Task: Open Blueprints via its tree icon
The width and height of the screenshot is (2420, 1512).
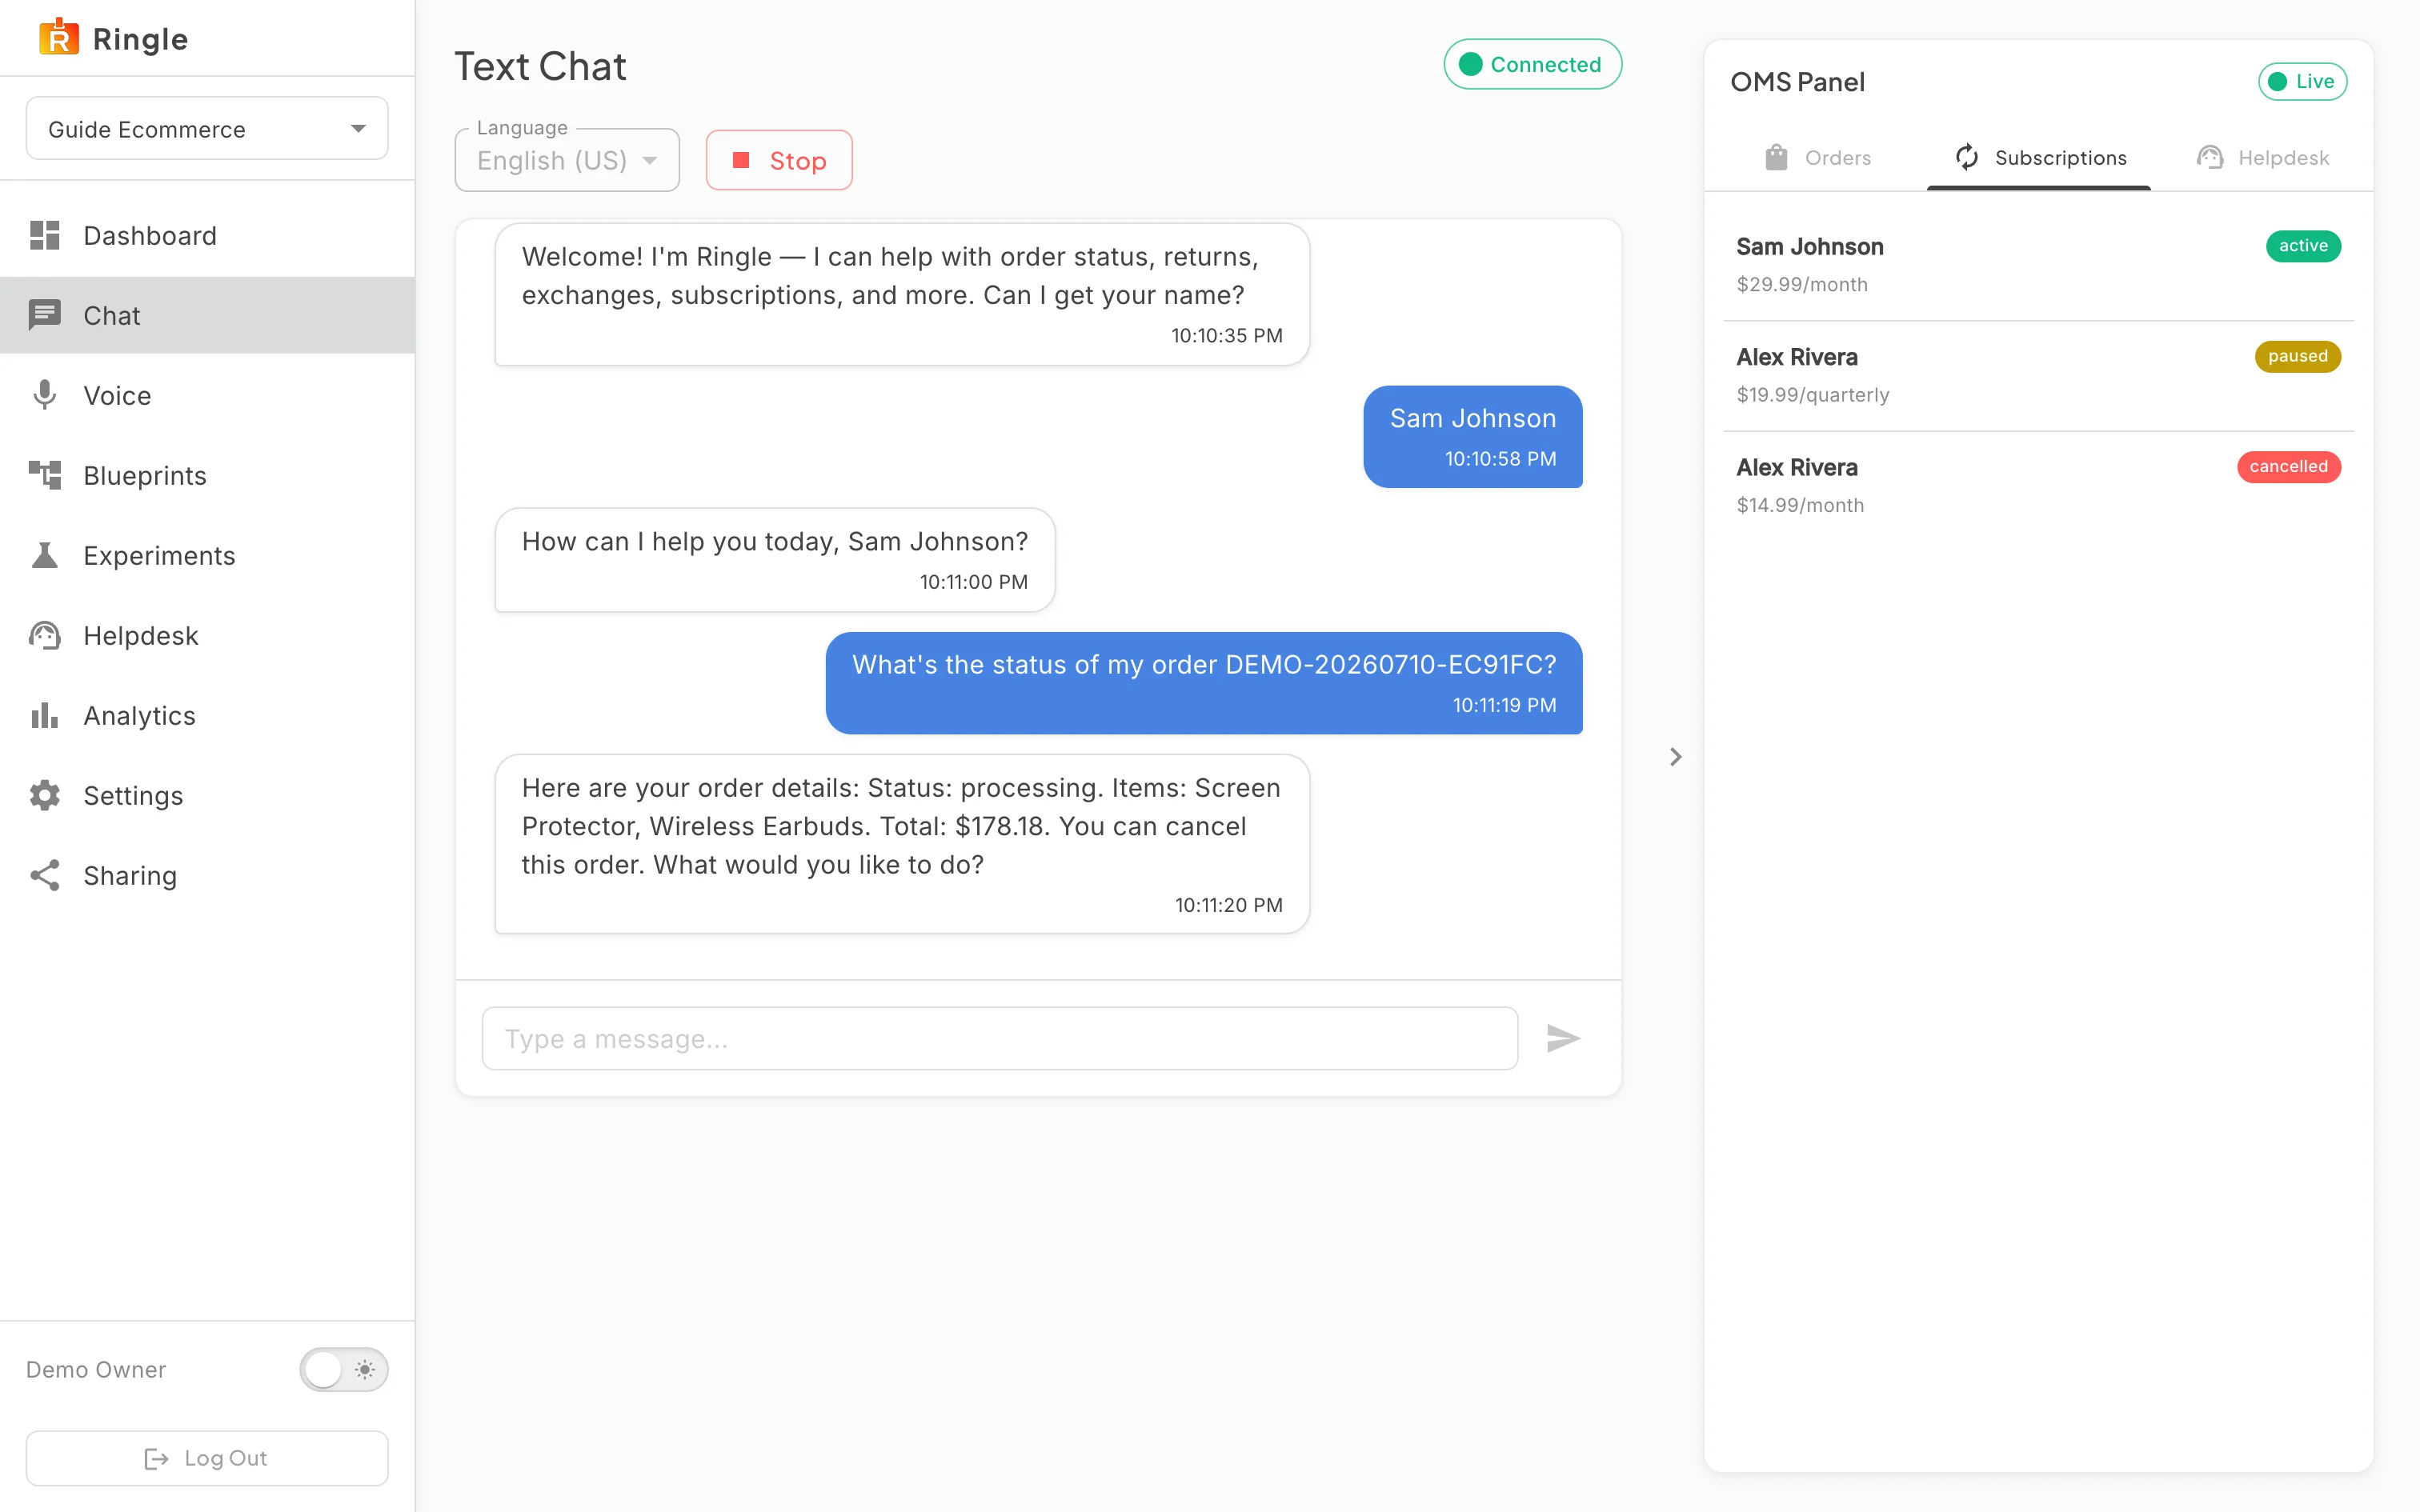Action: (45, 475)
